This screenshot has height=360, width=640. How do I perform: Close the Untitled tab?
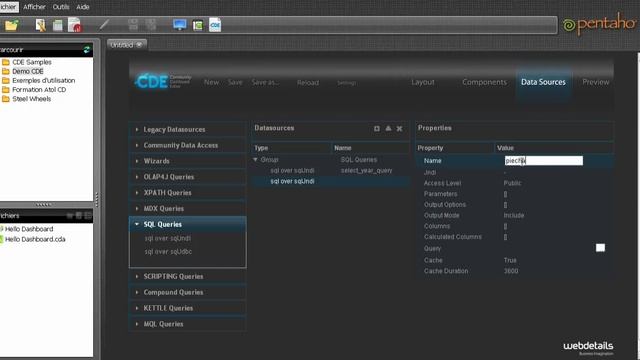point(139,44)
